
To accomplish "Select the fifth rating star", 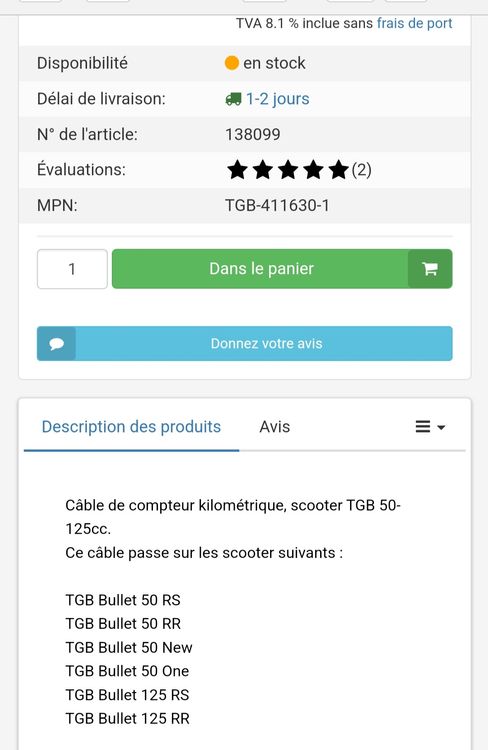I will coord(339,170).
